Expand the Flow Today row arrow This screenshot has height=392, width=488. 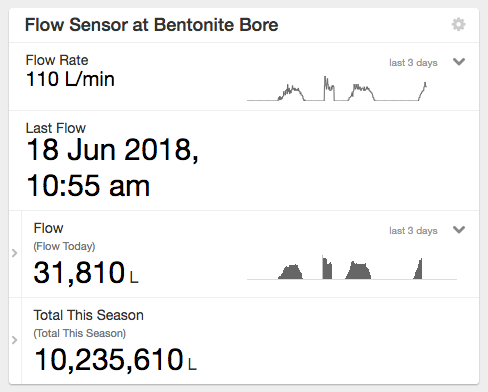point(14,253)
